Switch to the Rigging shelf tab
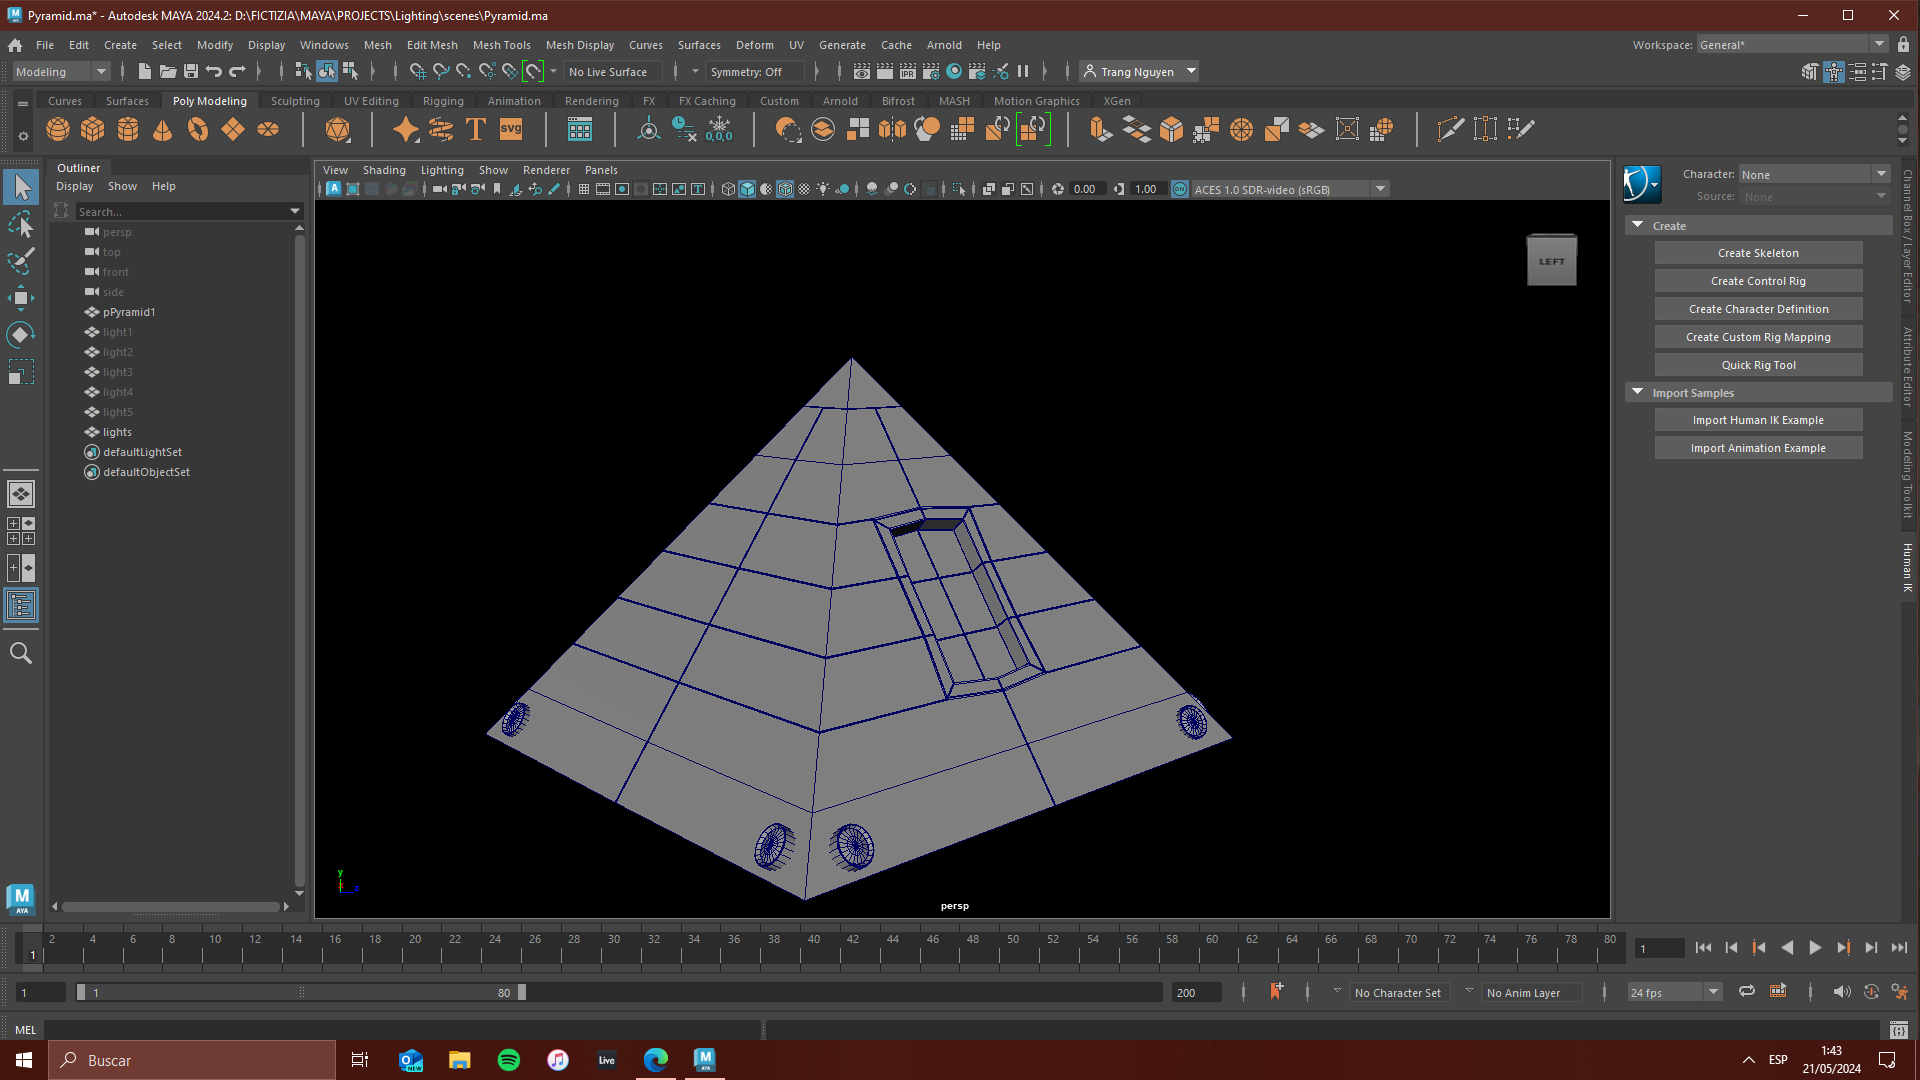1920x1080 pixels. click(443, 101)
